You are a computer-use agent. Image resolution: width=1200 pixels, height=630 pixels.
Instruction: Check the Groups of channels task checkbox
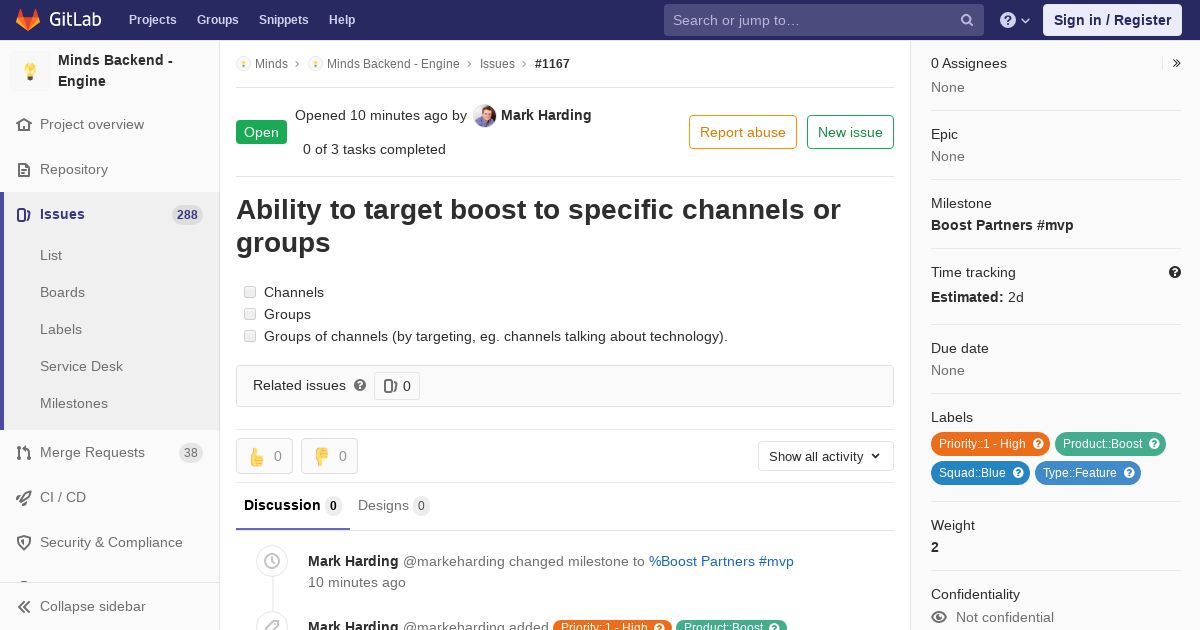250,336
